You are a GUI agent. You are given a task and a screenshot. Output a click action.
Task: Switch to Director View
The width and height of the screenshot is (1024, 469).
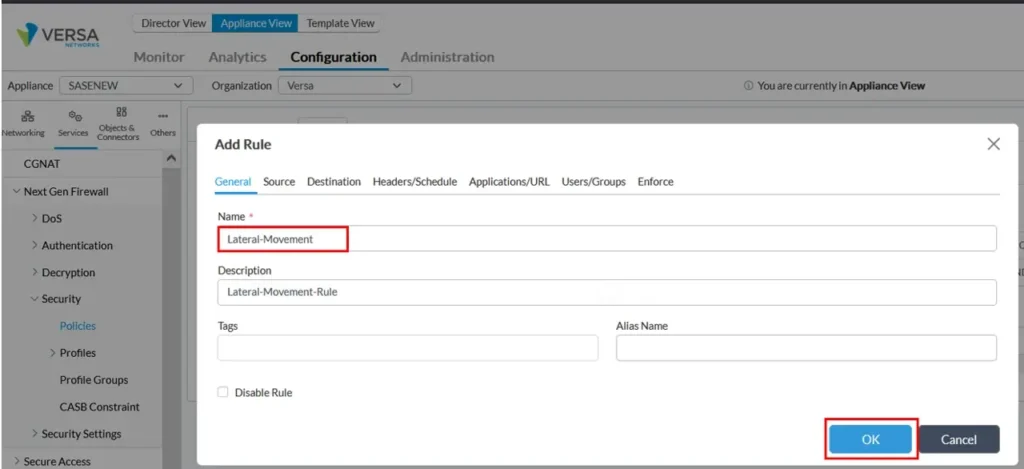tap(175, 23)
